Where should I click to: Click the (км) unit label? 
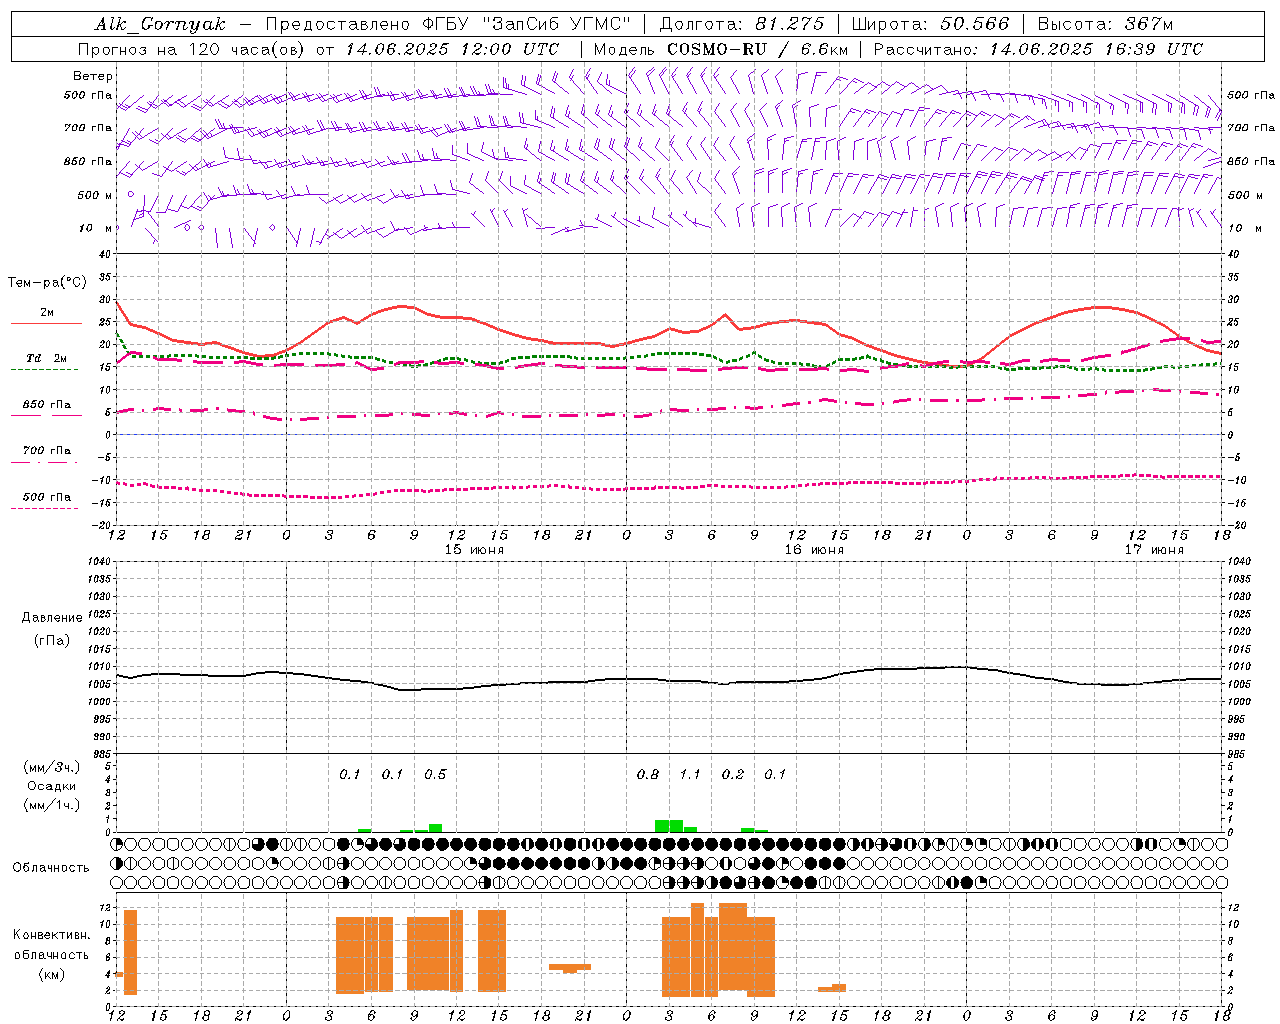pyautogui.click(x=51, y=974)
